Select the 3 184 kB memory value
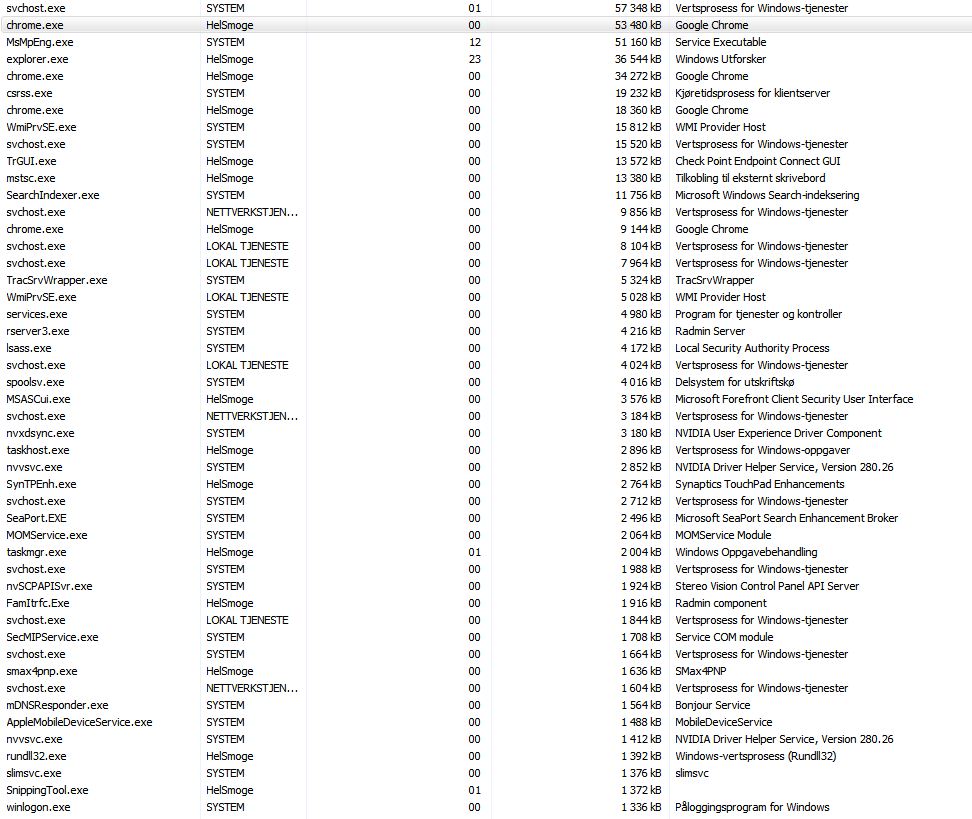The width and height of the screenshot is (972, 819). 641,416
